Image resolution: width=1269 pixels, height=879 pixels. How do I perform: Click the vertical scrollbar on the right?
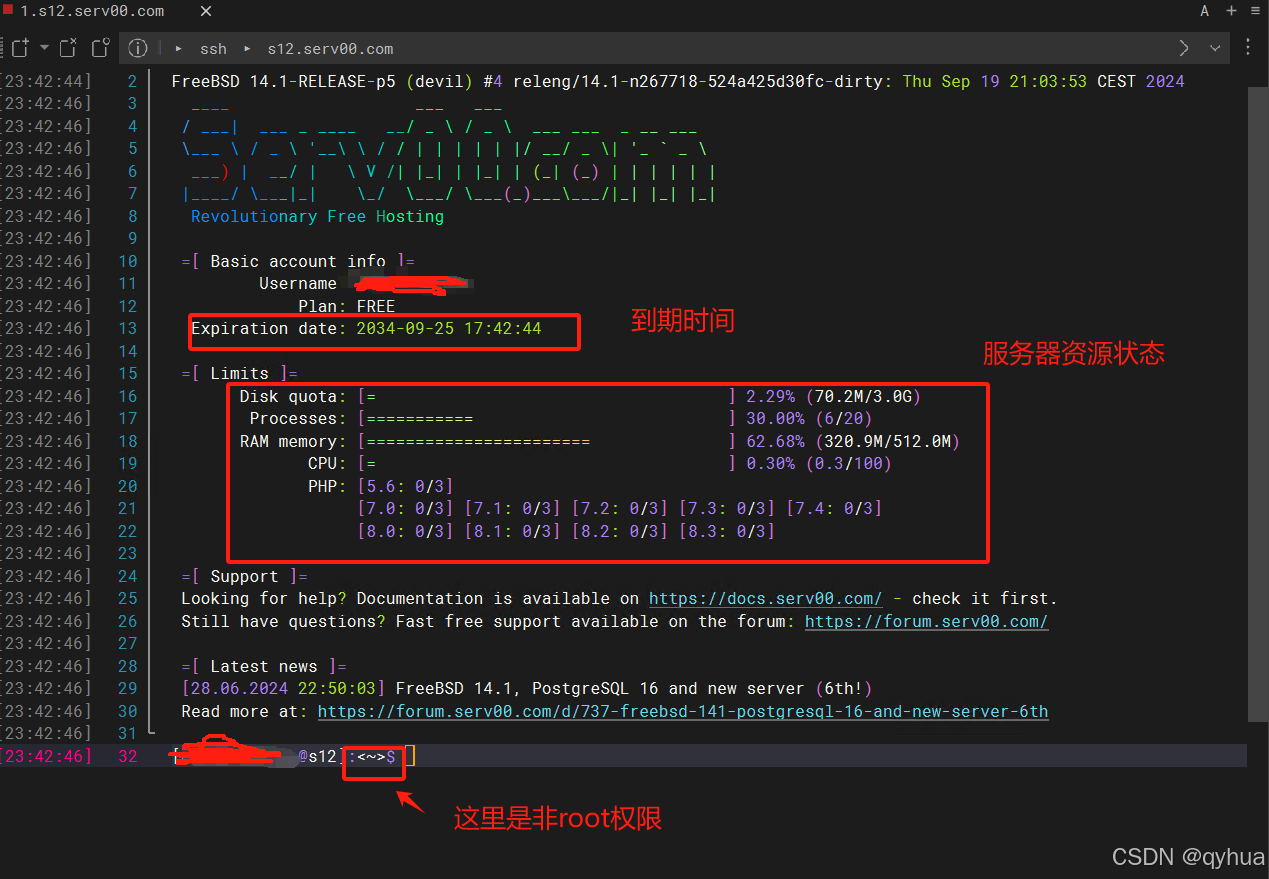tap(1258, 400)
